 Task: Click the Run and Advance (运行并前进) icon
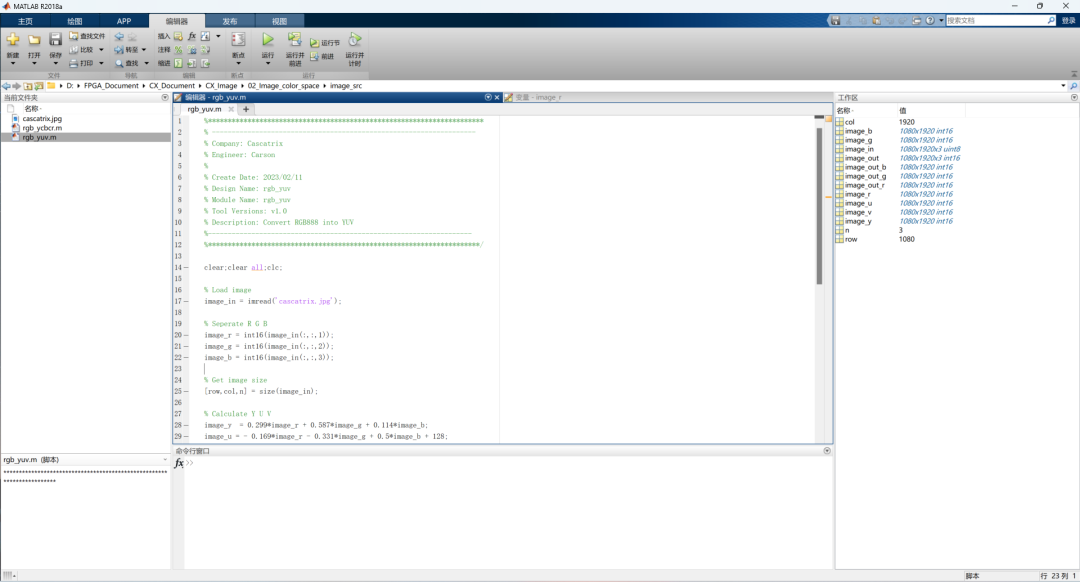coord(295,40)
